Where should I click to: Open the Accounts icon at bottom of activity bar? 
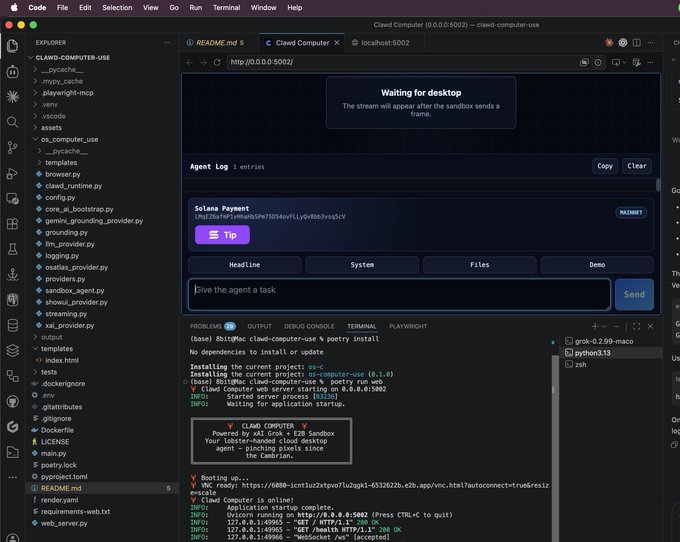tap(13, 538)
